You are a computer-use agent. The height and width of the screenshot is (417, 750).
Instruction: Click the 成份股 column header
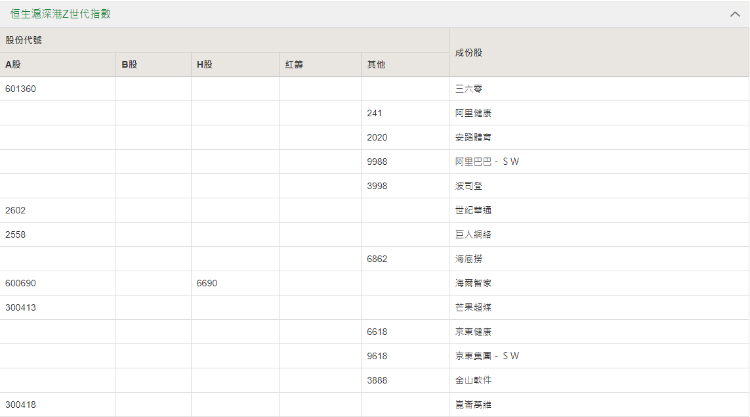tap(469, 52)
